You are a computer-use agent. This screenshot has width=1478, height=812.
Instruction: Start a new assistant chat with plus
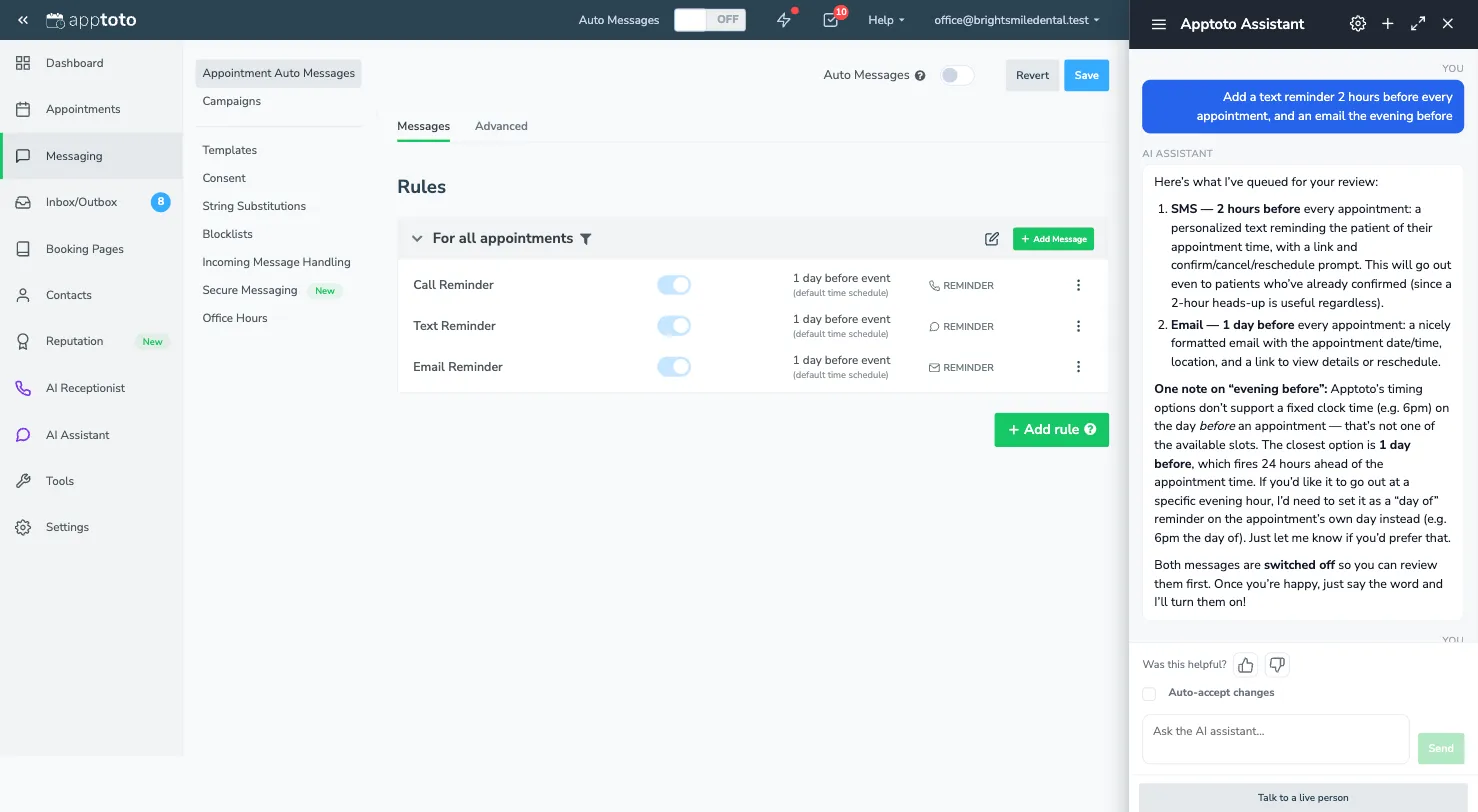[x=1388, y=24]
